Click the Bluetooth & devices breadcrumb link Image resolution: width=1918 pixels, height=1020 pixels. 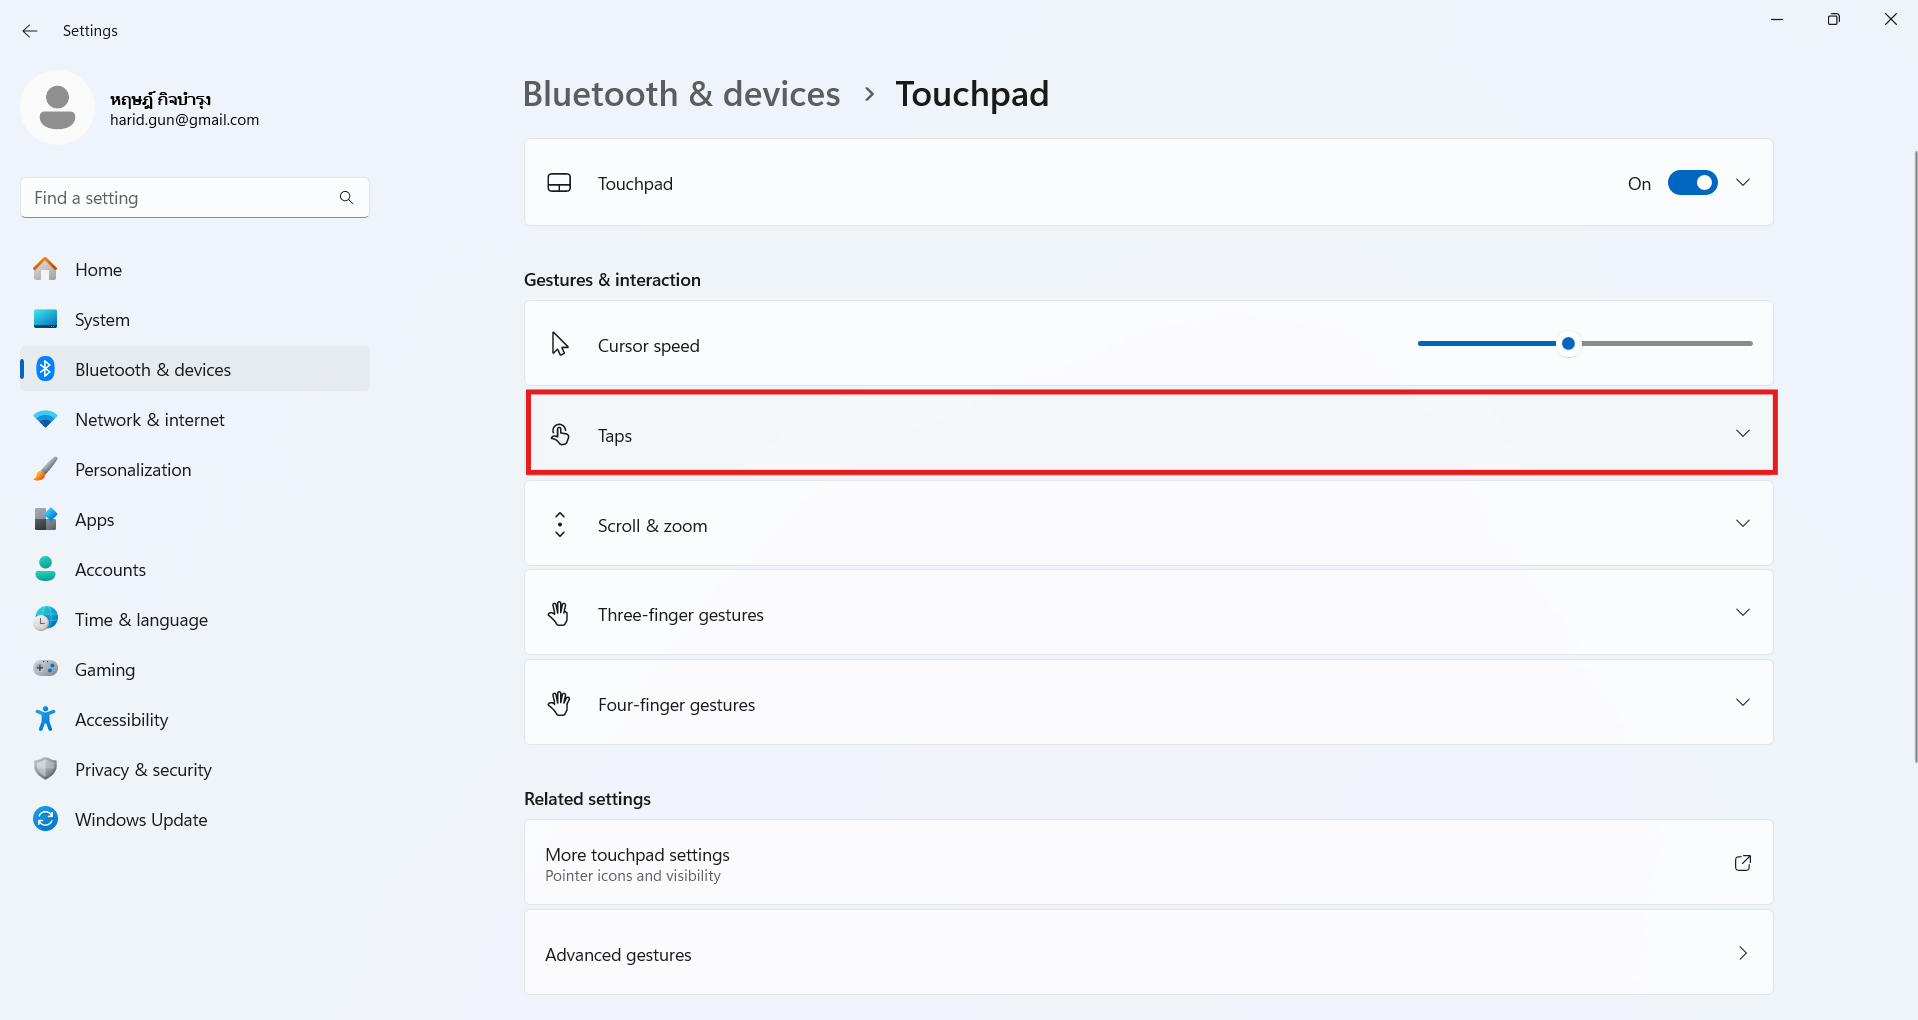pyautogui.click(x=681, y=94)
